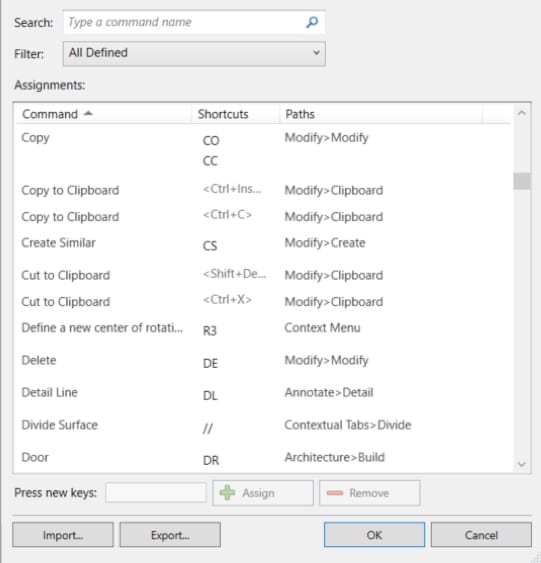This screenshot has width=541, height=563.
Task: Select the DR shortcut cell
Action: pyautogui.click(x=211, y=460)
